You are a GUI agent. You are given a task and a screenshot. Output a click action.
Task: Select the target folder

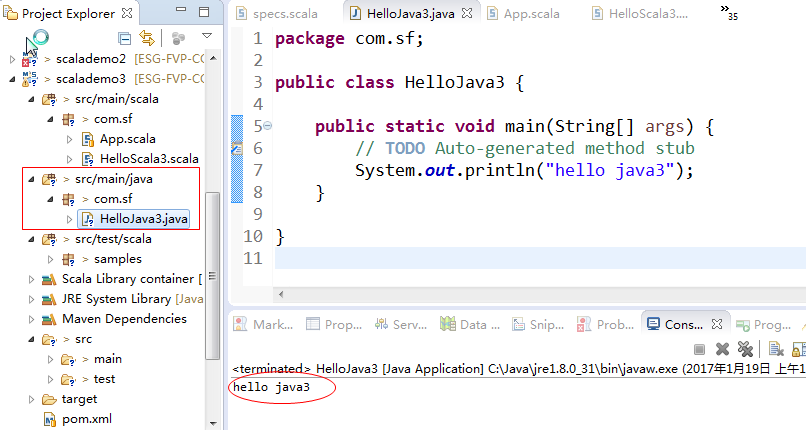pyautogui.click(x=79, y=399)
